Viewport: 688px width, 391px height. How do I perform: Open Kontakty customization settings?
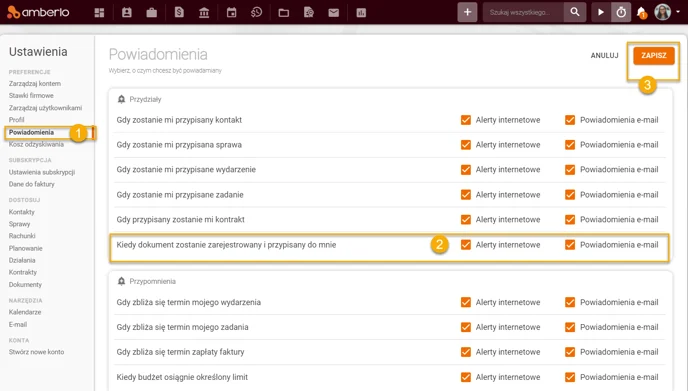(22, 212)
